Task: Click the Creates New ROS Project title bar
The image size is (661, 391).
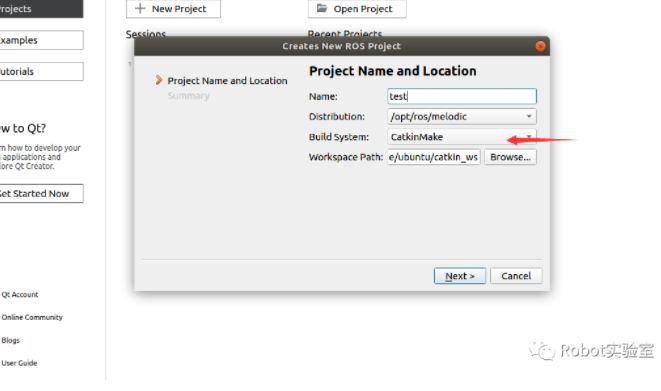Action: 341,46
